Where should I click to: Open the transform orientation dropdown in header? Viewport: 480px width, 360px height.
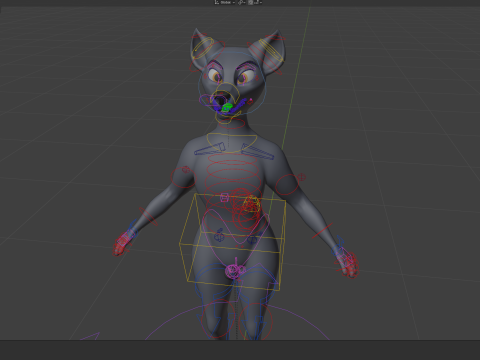tap(225, 2)
